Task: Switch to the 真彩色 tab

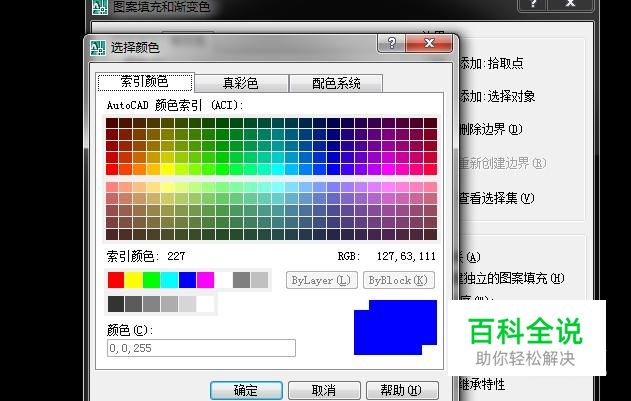Action: coord(241,83)
